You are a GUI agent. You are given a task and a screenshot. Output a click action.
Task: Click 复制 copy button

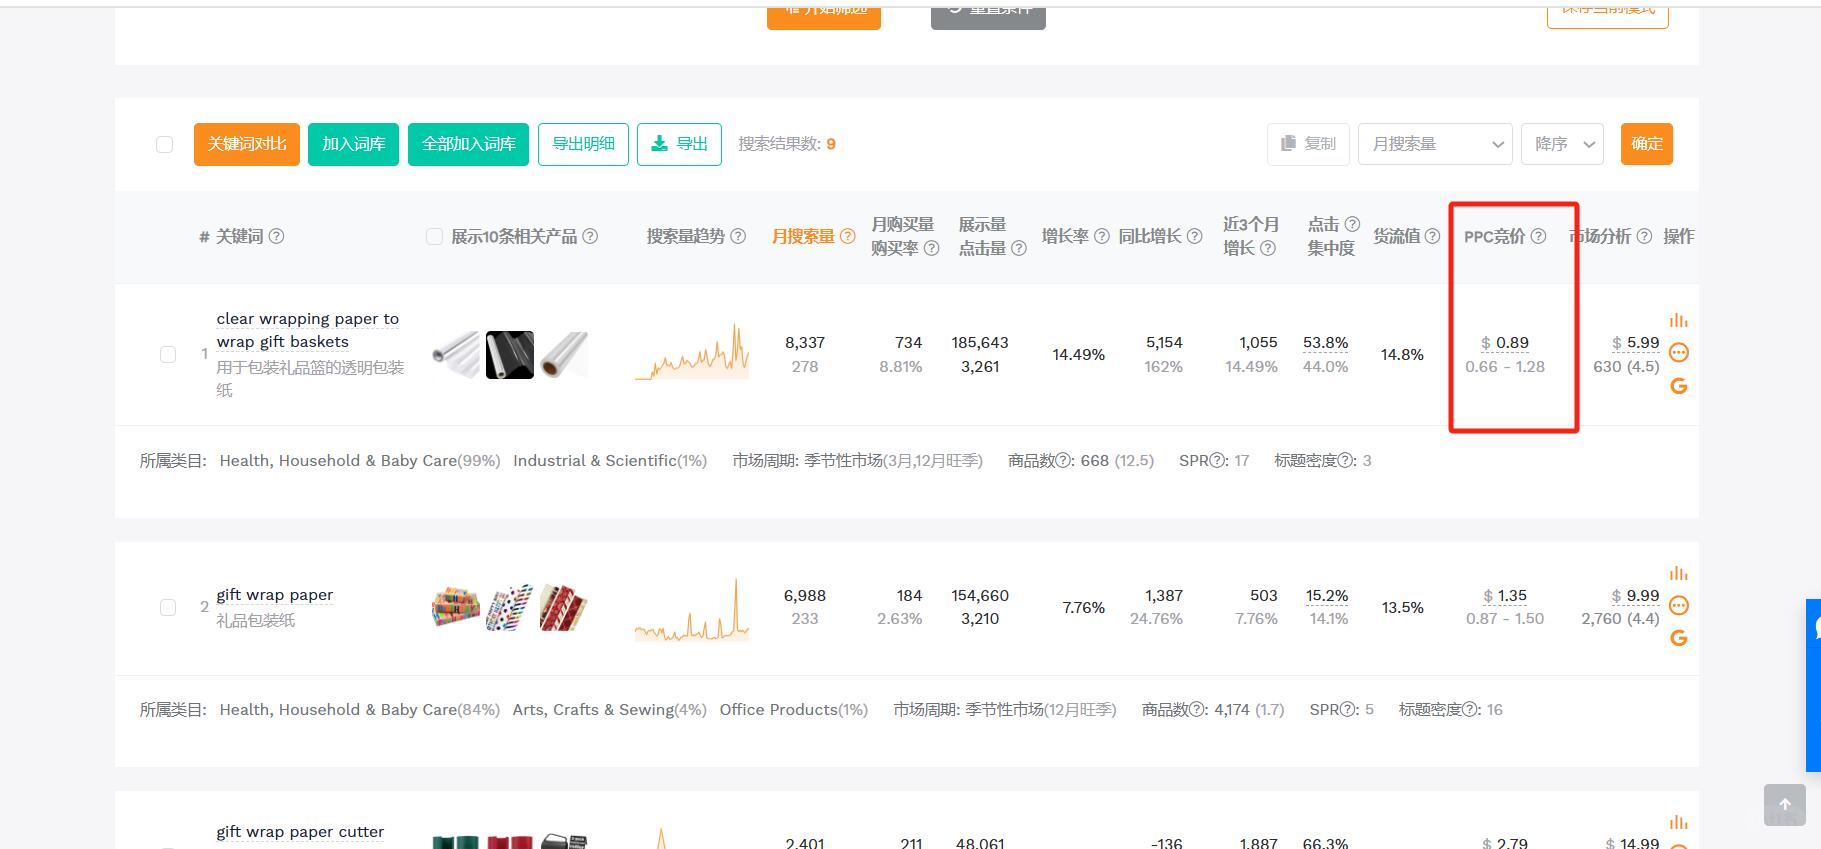1309,144
